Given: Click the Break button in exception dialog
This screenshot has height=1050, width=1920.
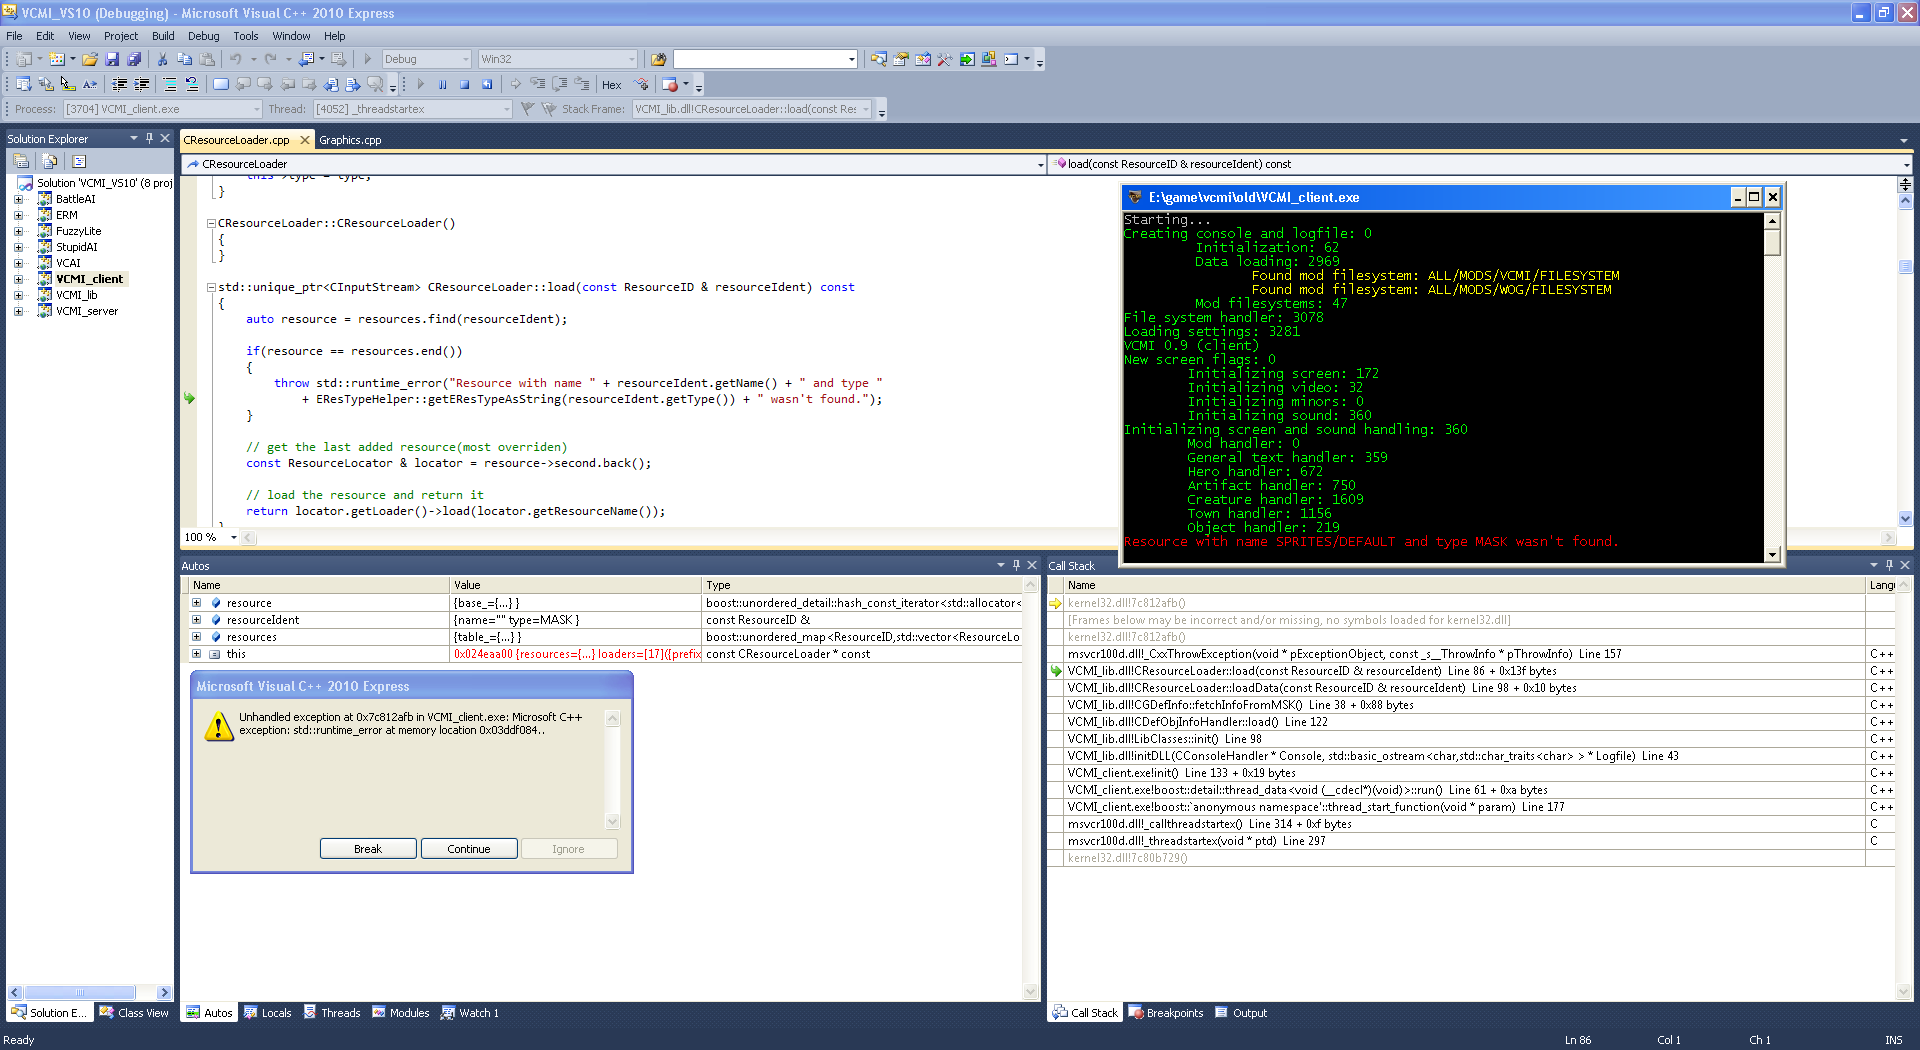Looking at the screenshot, I should pyautogui.click(x=368, y=849).
